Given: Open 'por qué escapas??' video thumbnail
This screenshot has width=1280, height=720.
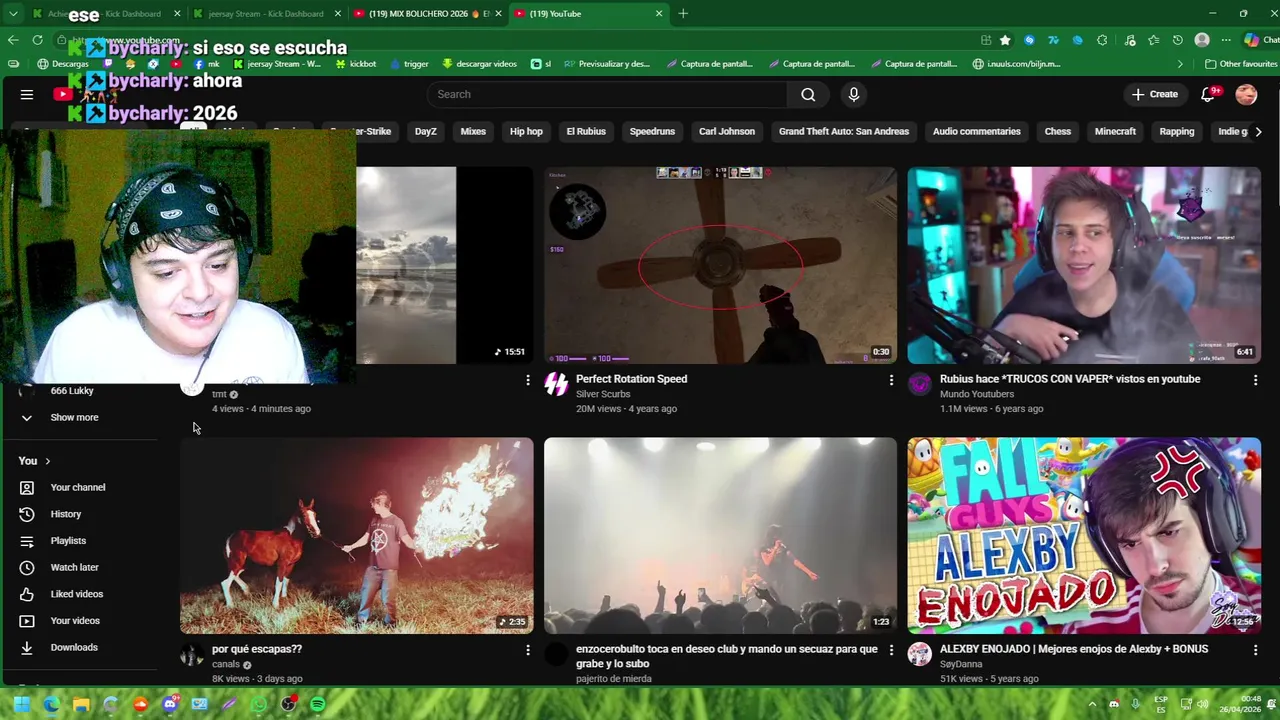Looking at the screenshot, I should pyautogui.click(x=356, y=535).
